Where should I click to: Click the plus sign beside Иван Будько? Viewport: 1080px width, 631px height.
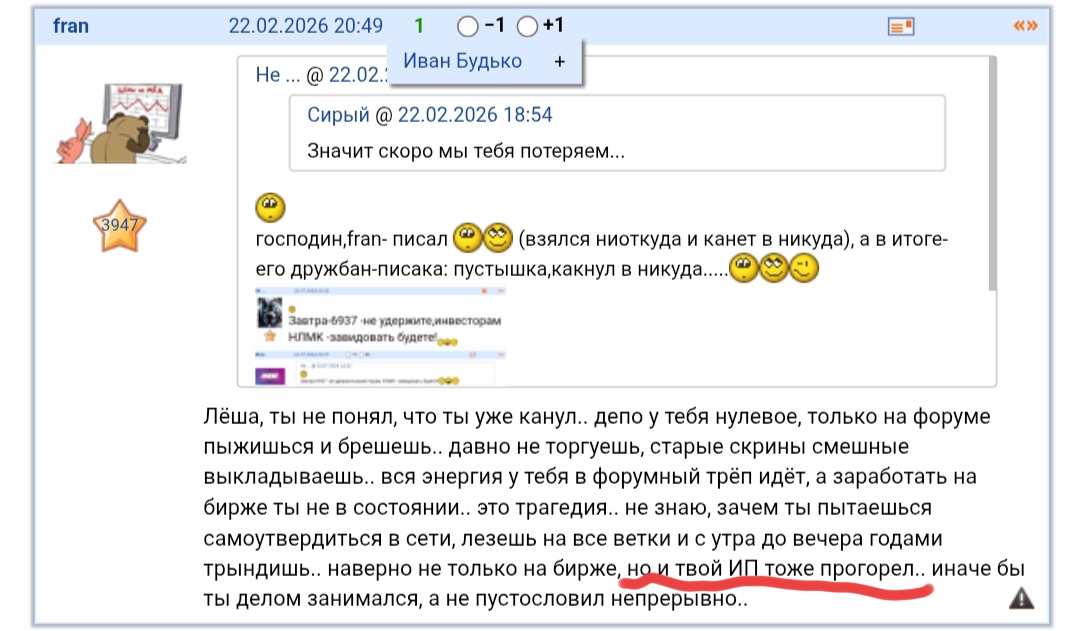(560, 62)
